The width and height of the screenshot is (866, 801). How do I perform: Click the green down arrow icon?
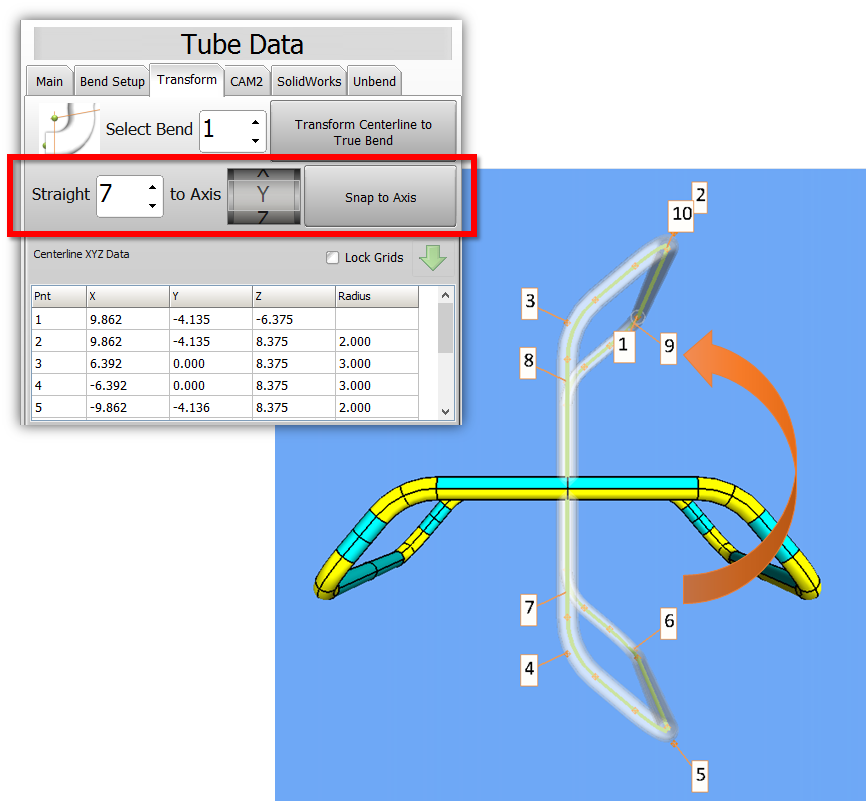(x=430, y=258)
